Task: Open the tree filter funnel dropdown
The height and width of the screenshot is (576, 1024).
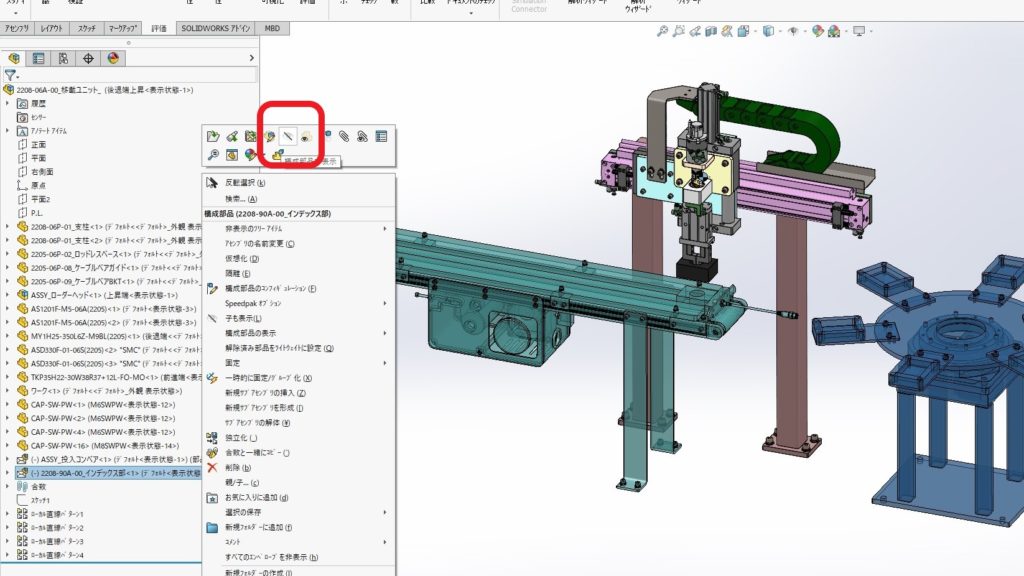Action: point(11,75)
